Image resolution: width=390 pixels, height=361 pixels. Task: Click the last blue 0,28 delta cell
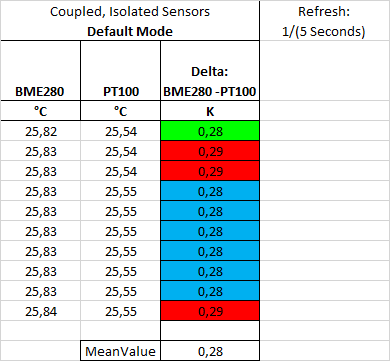coord(210,291)
